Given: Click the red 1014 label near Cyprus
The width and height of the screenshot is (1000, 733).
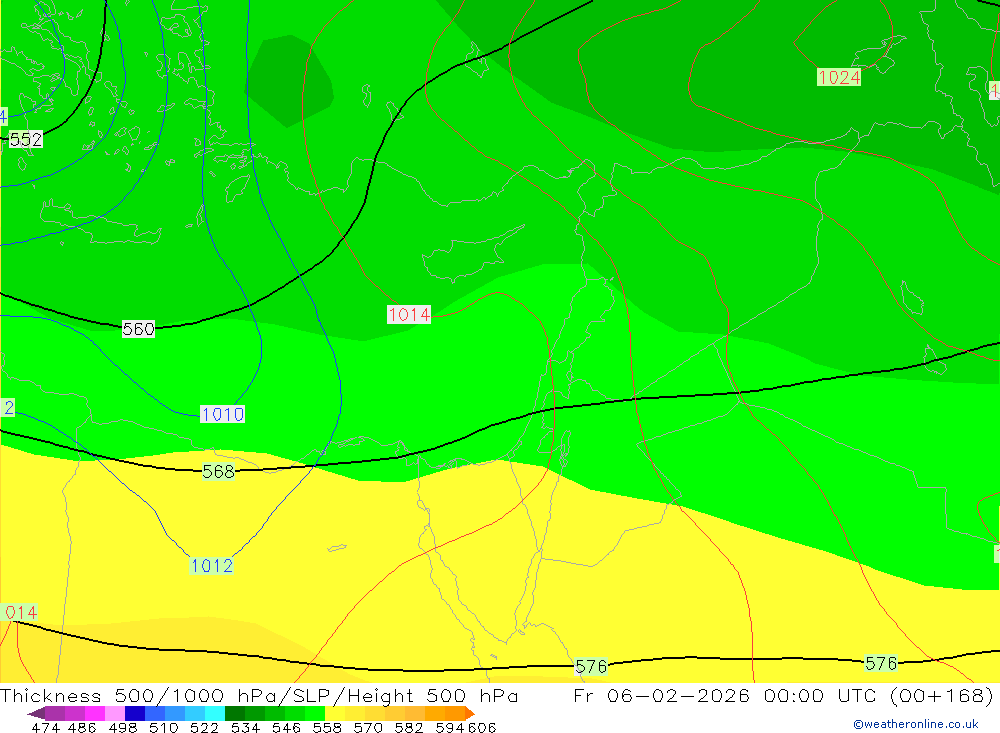Looking at the screenshot, I should 409,315.
